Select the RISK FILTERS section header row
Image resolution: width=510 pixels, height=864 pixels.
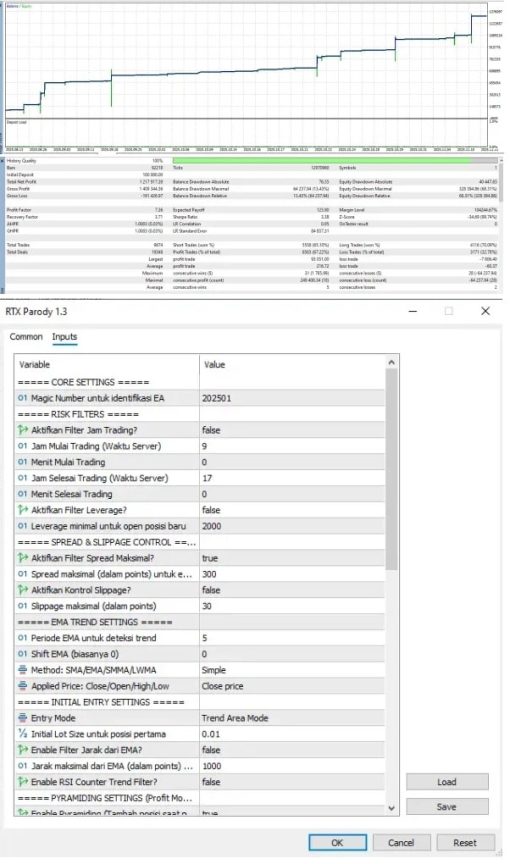200,414
